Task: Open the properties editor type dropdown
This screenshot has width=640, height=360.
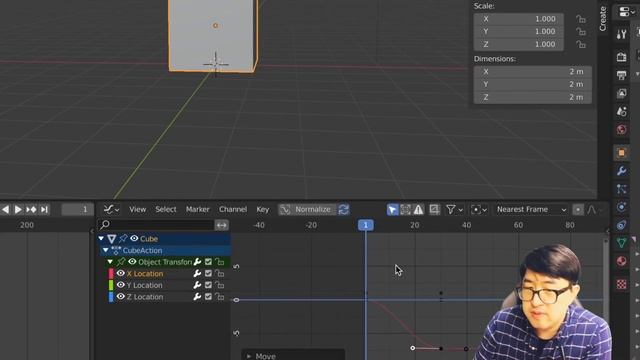Action: point(627,12)
